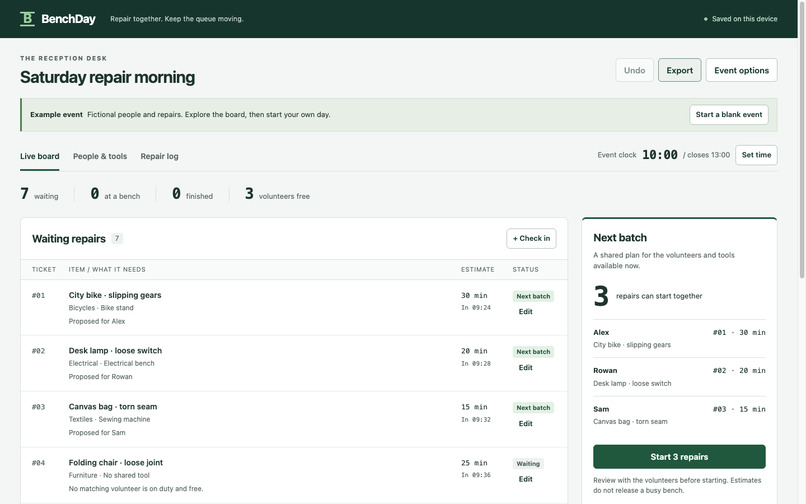806x504 pixels.
Task: Start a blank event
Action: [x=729, y=115]
